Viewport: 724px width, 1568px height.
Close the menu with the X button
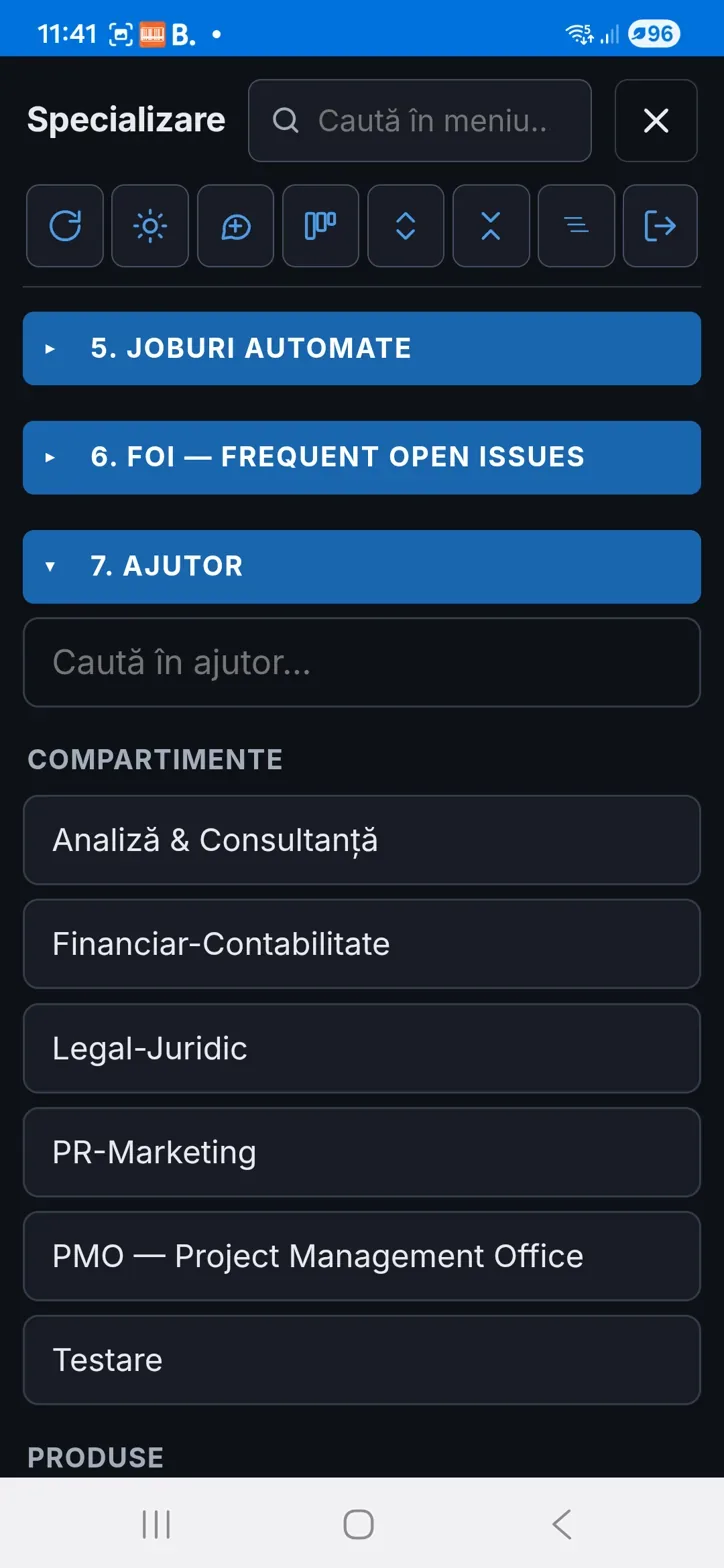(656, 121)
